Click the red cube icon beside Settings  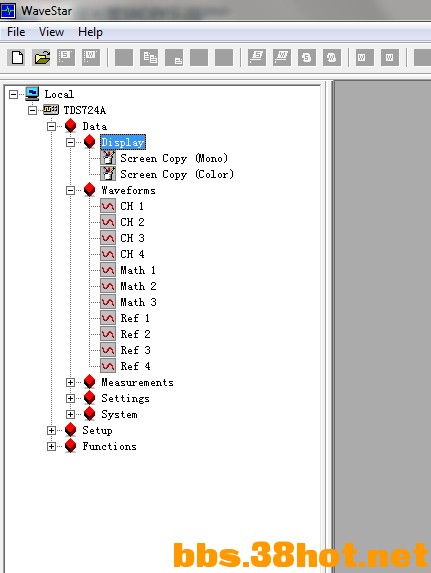90,398
